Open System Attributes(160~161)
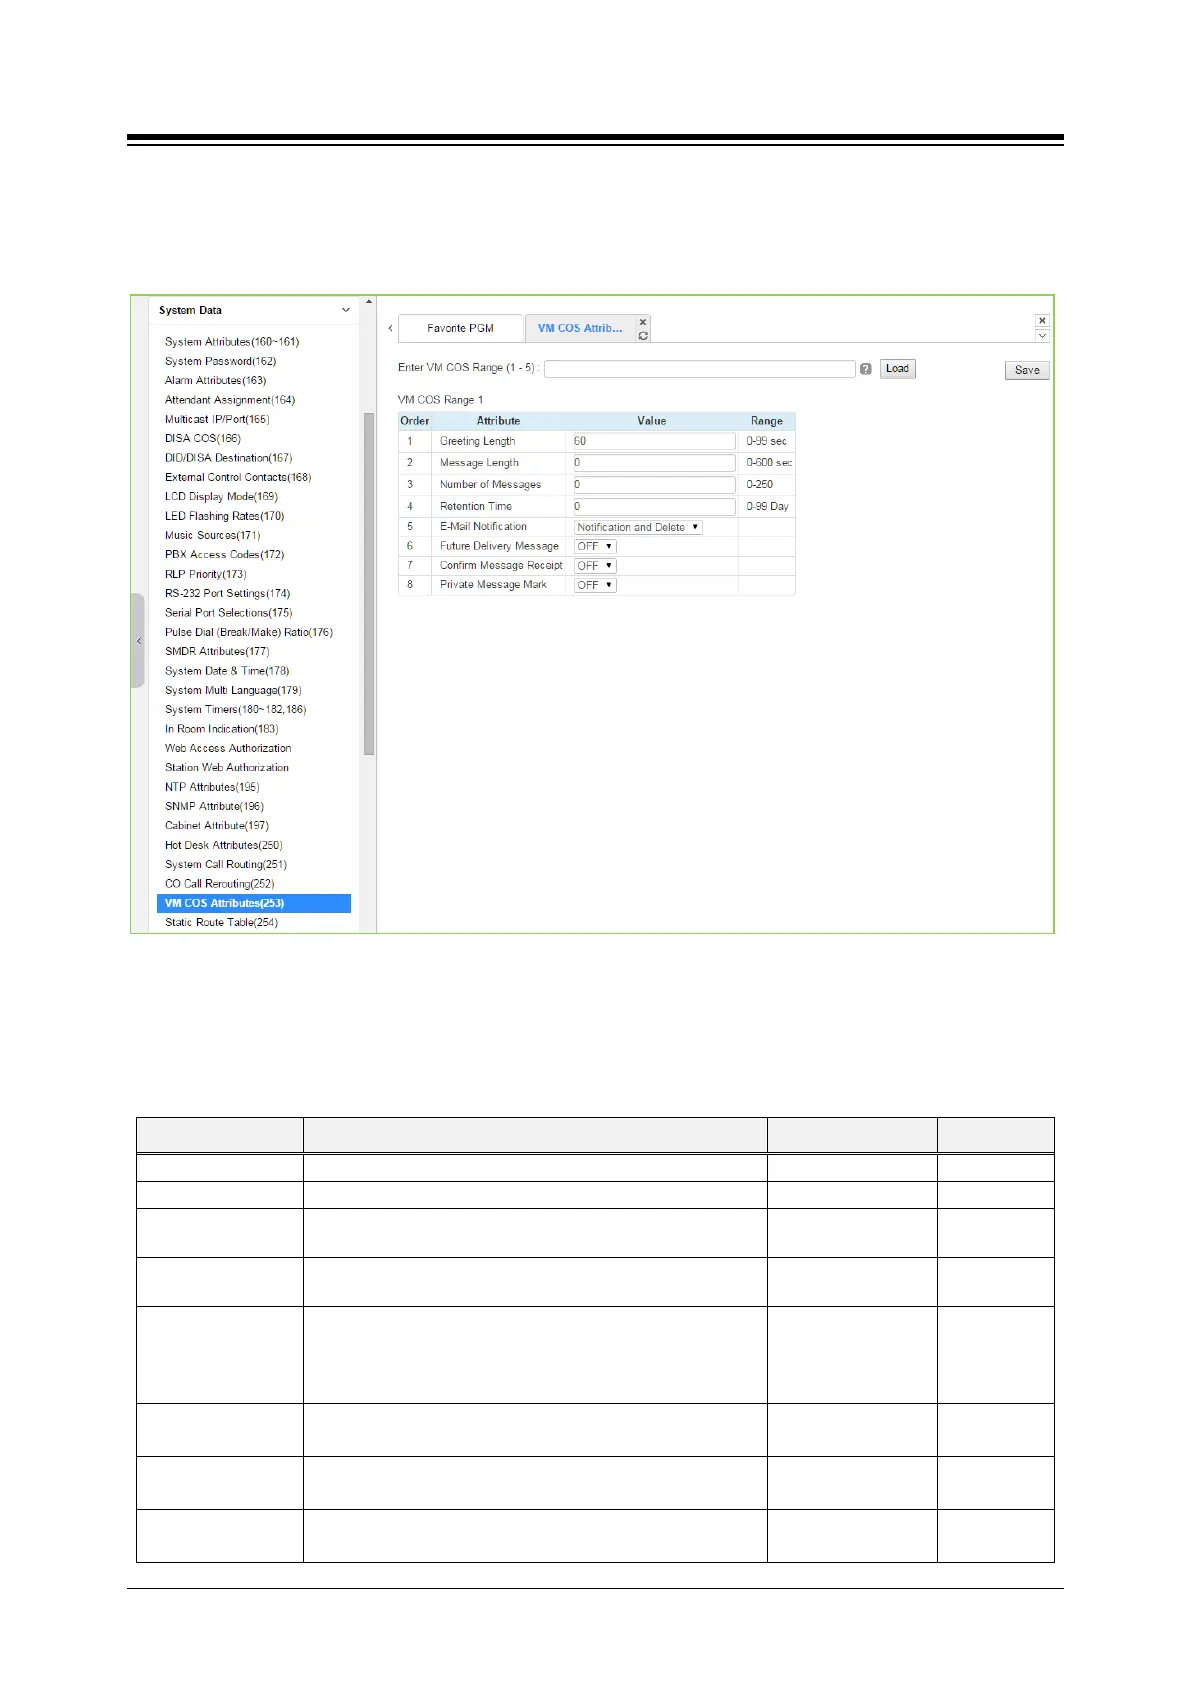This screenshot has width=1191, height=1684. click(232, 342)
